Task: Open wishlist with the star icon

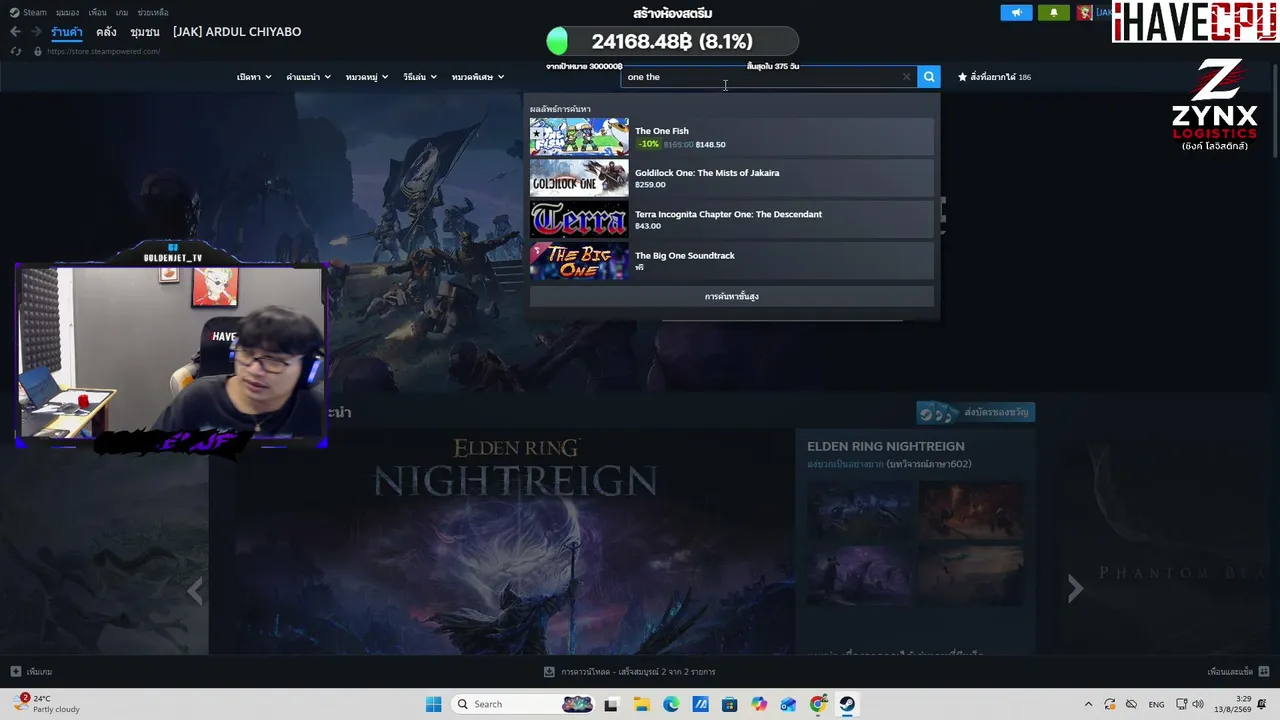Action: pyautogui.click(x=963, y=77)
